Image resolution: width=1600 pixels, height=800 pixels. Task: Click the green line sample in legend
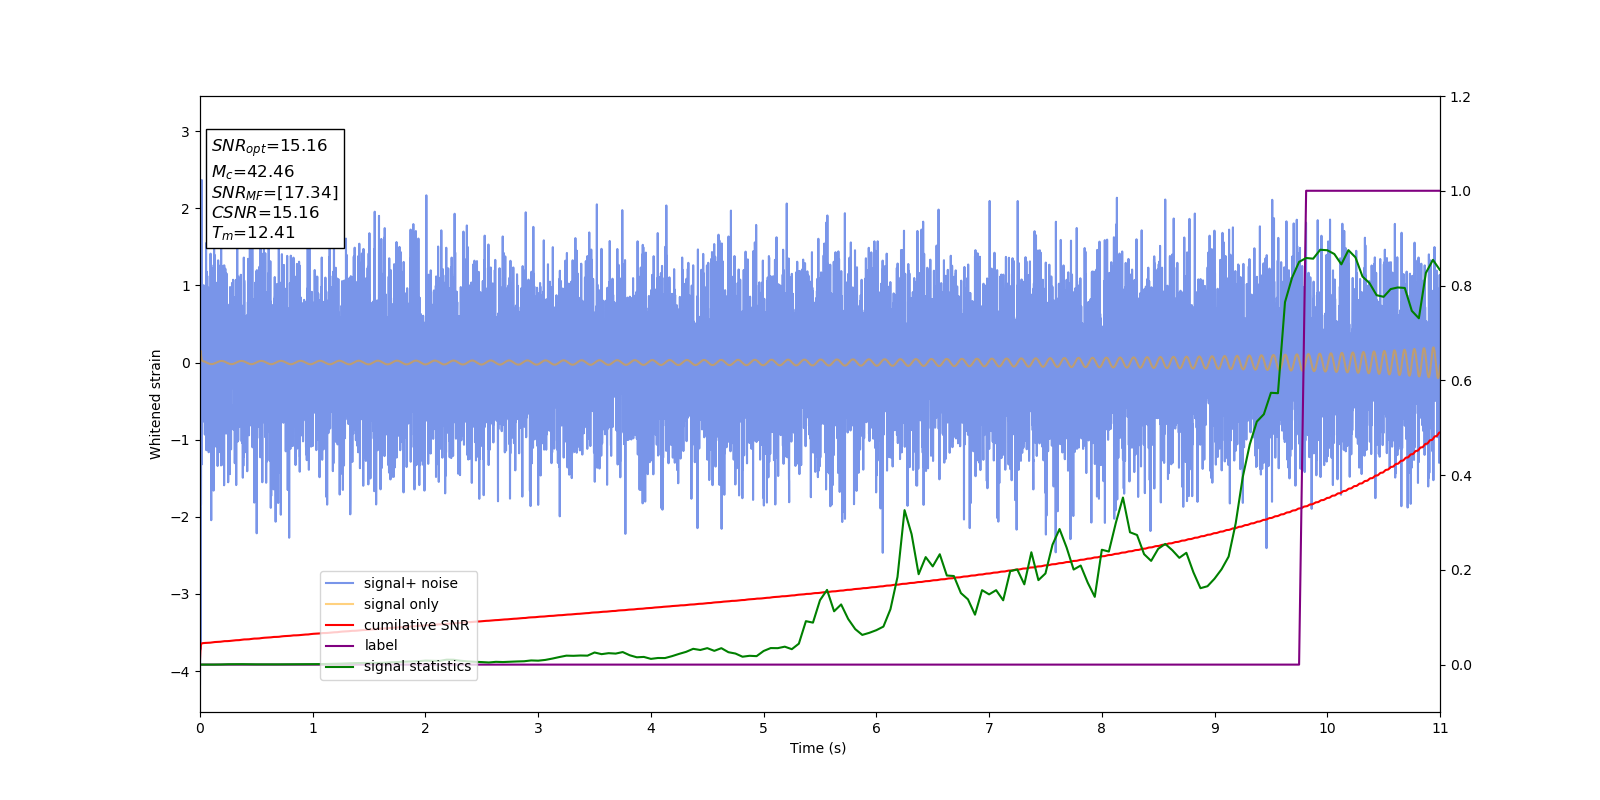coord(340,666)
